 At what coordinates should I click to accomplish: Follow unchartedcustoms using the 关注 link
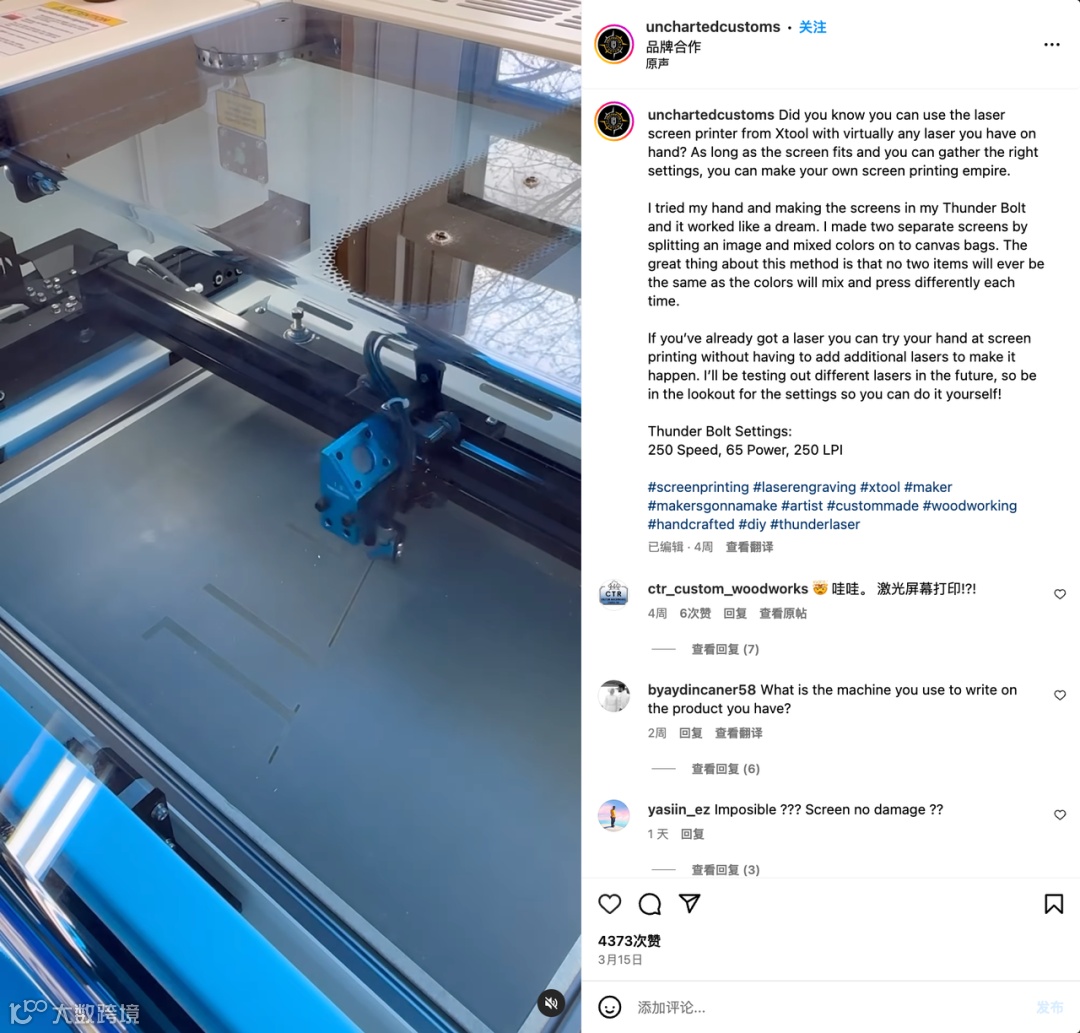click(812, 27)
